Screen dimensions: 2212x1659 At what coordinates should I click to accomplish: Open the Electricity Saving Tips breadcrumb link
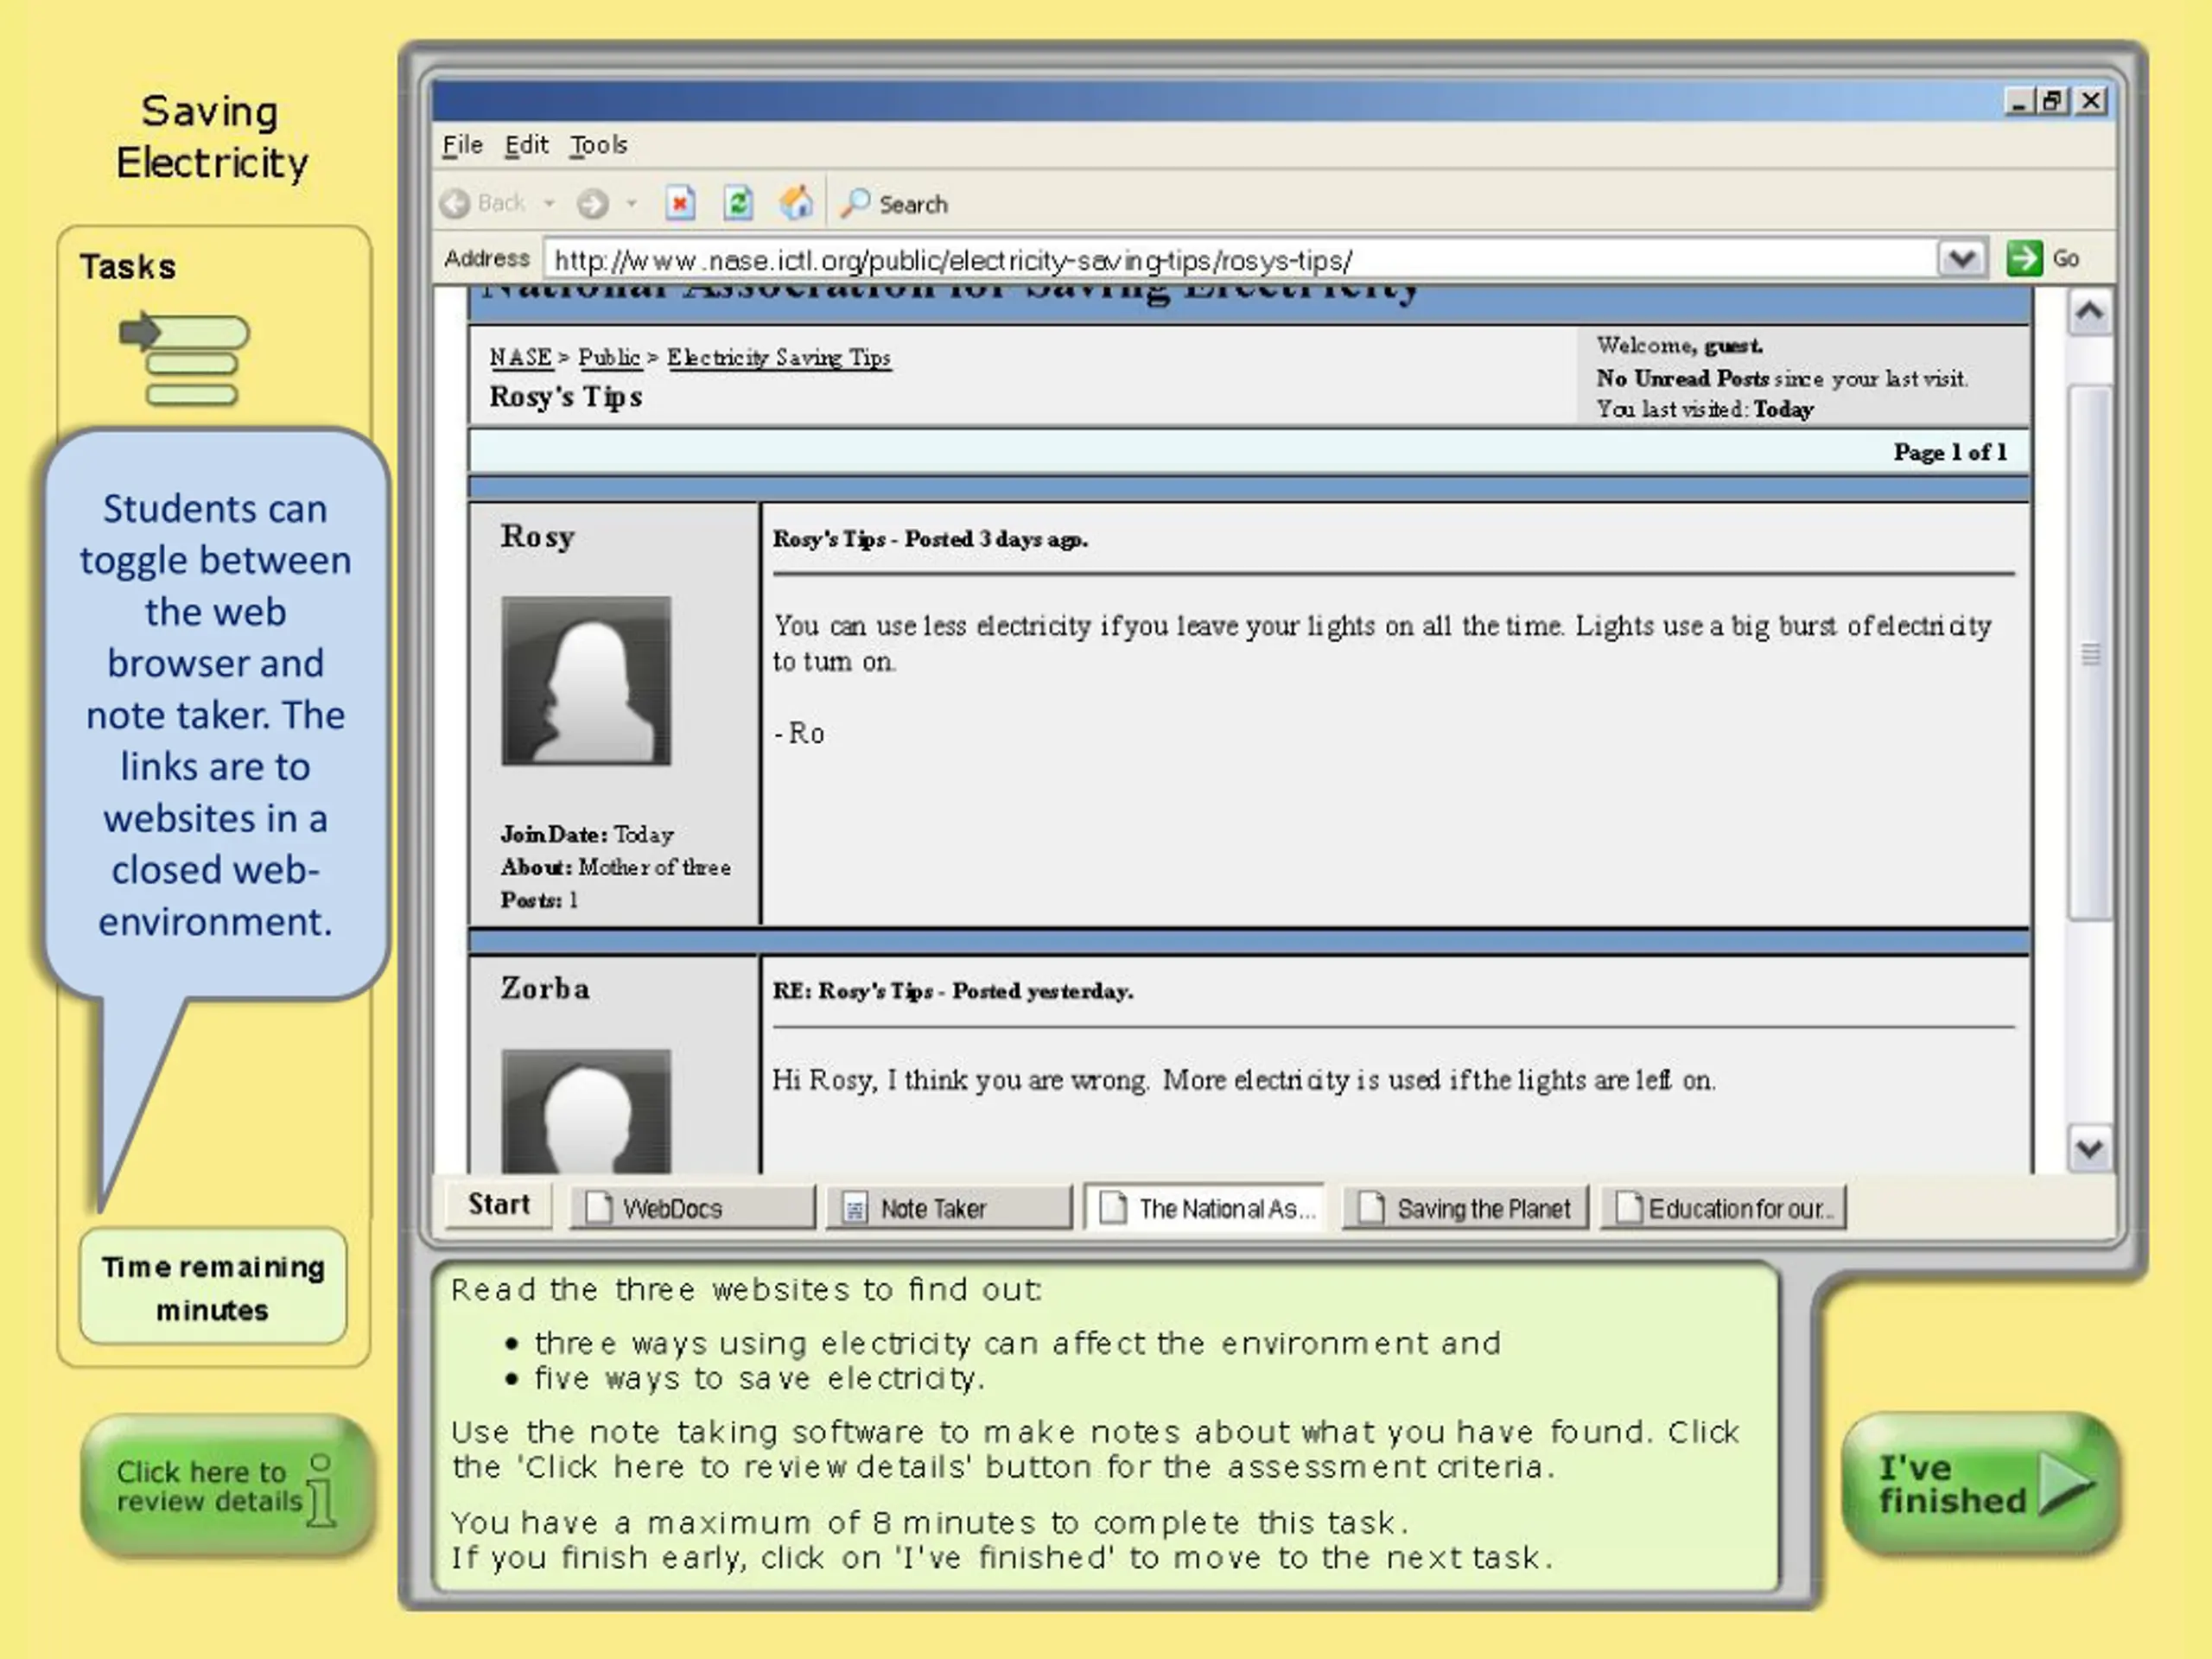coord(779,357)
